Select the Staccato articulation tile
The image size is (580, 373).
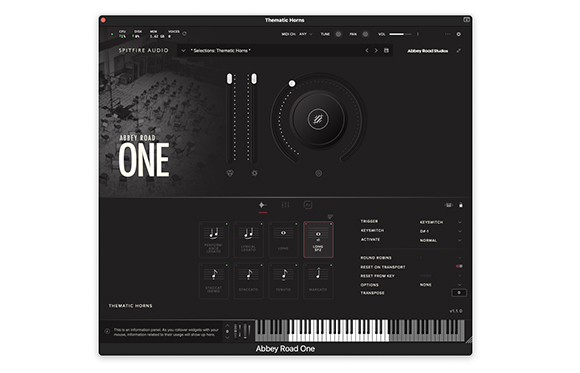[x=248, y=280]
